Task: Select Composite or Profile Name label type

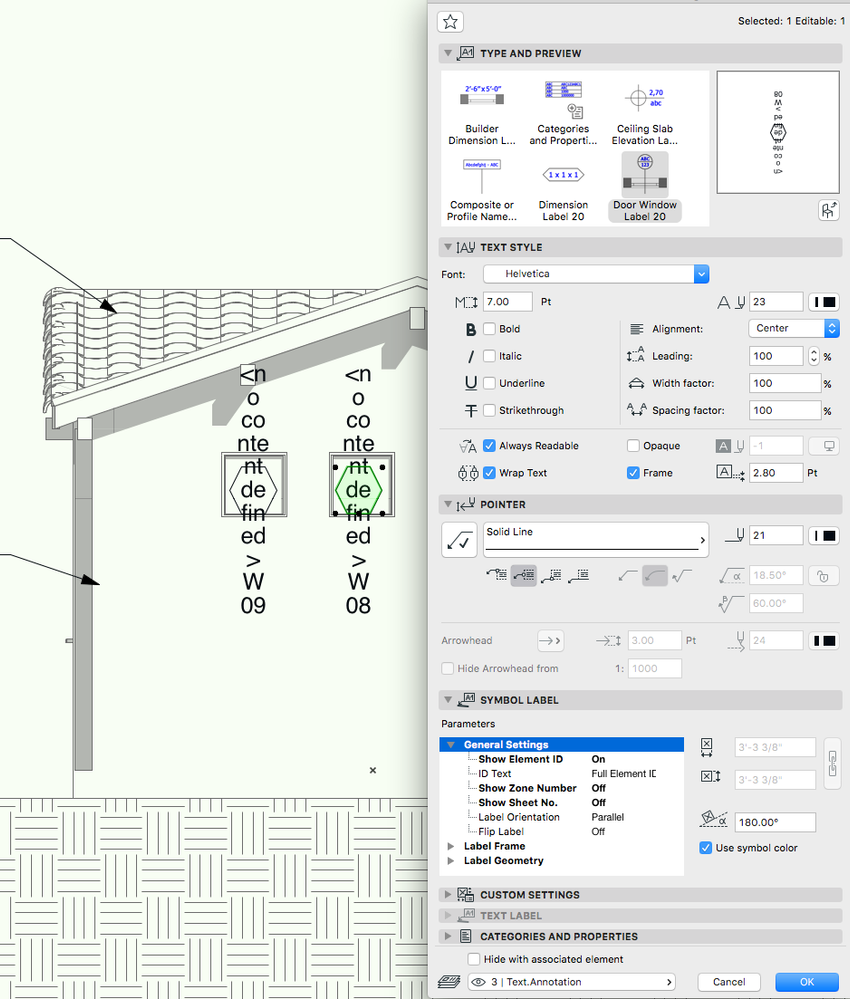Action: [482, 190]
